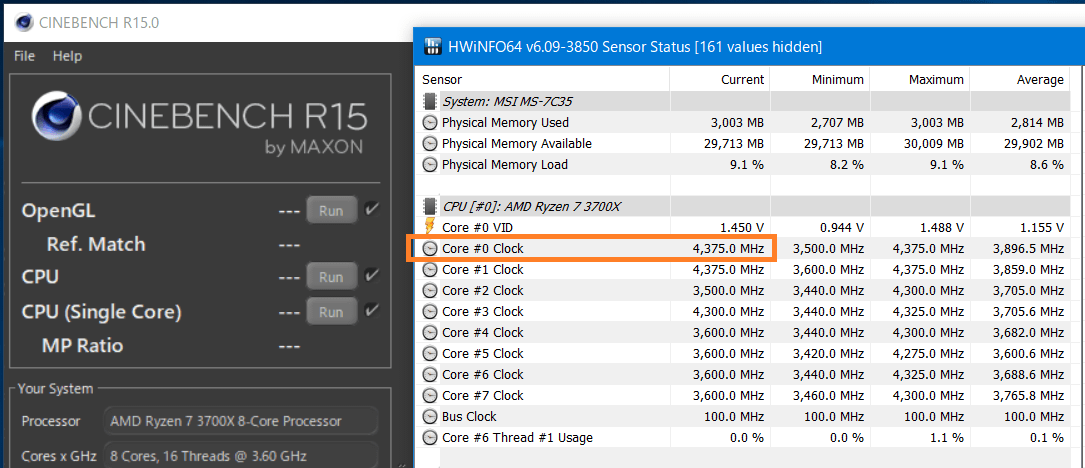Select the Core #2 Clock row label
Viewport: 1085px width, 468px height.
pyautogui.click(x=483, y=290)
